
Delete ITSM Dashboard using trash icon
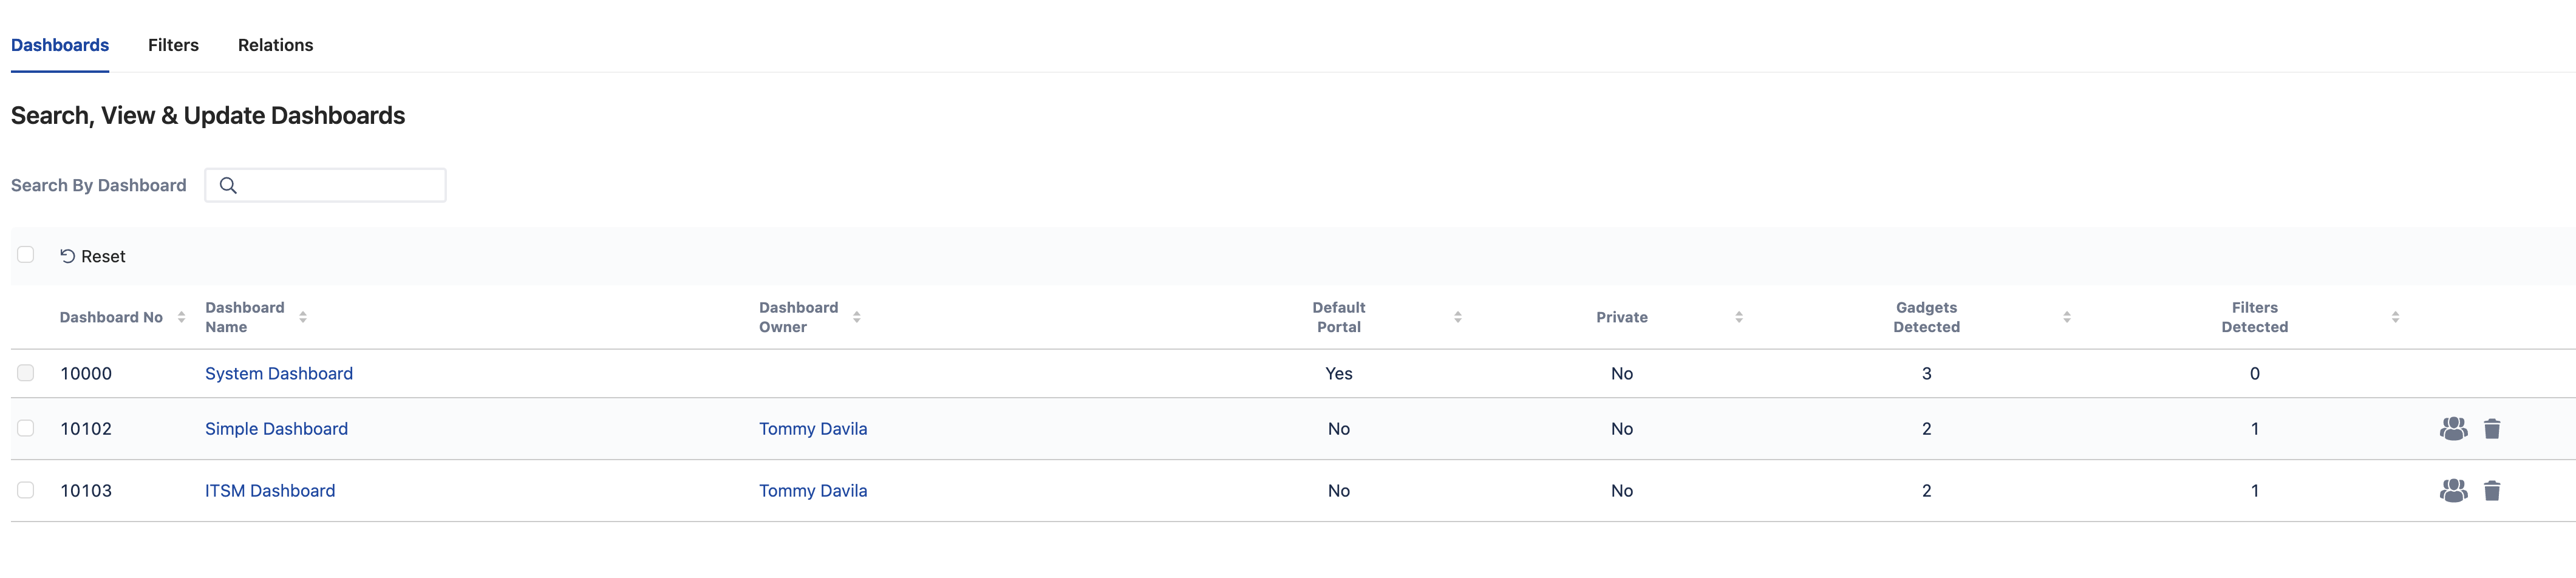(2492, 491)
